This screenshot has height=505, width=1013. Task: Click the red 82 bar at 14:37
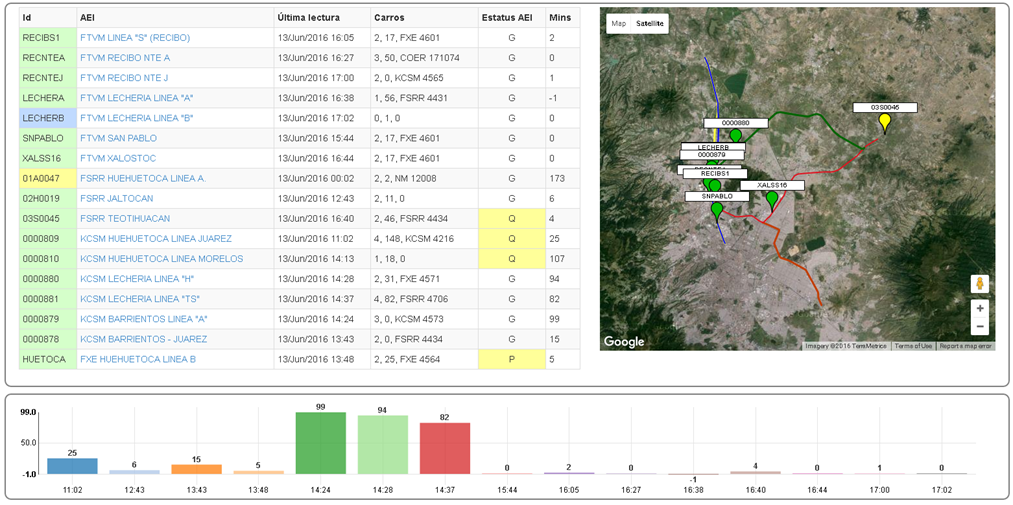point(444,447)
